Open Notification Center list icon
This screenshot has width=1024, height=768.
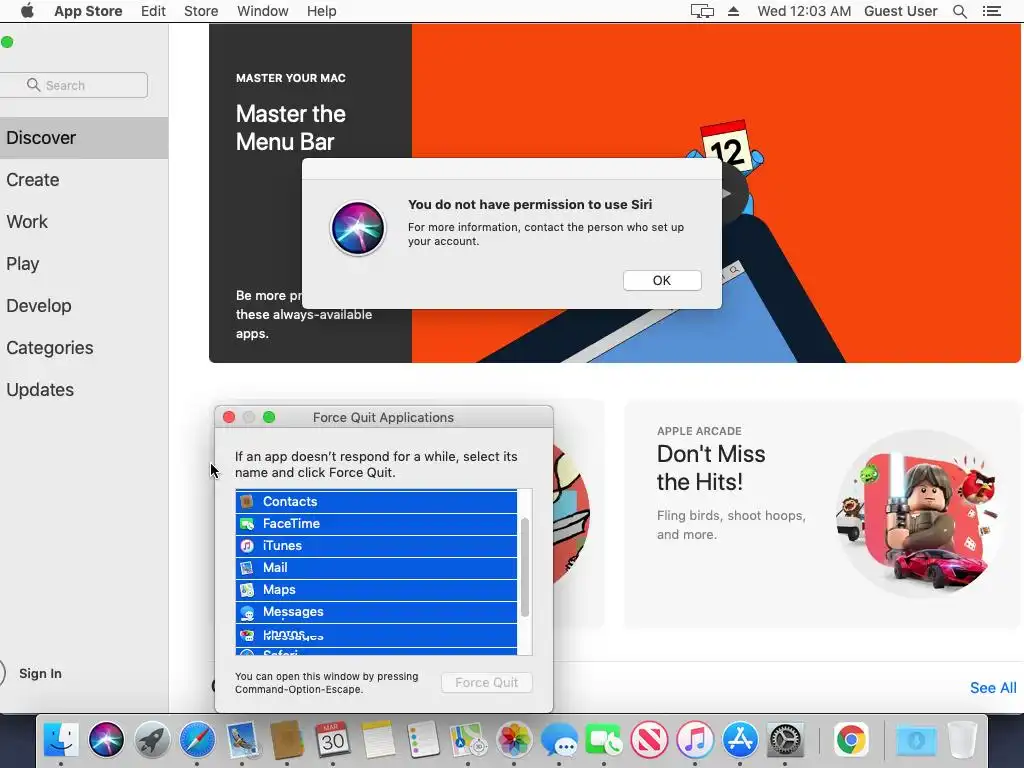(x=992, y=11)
